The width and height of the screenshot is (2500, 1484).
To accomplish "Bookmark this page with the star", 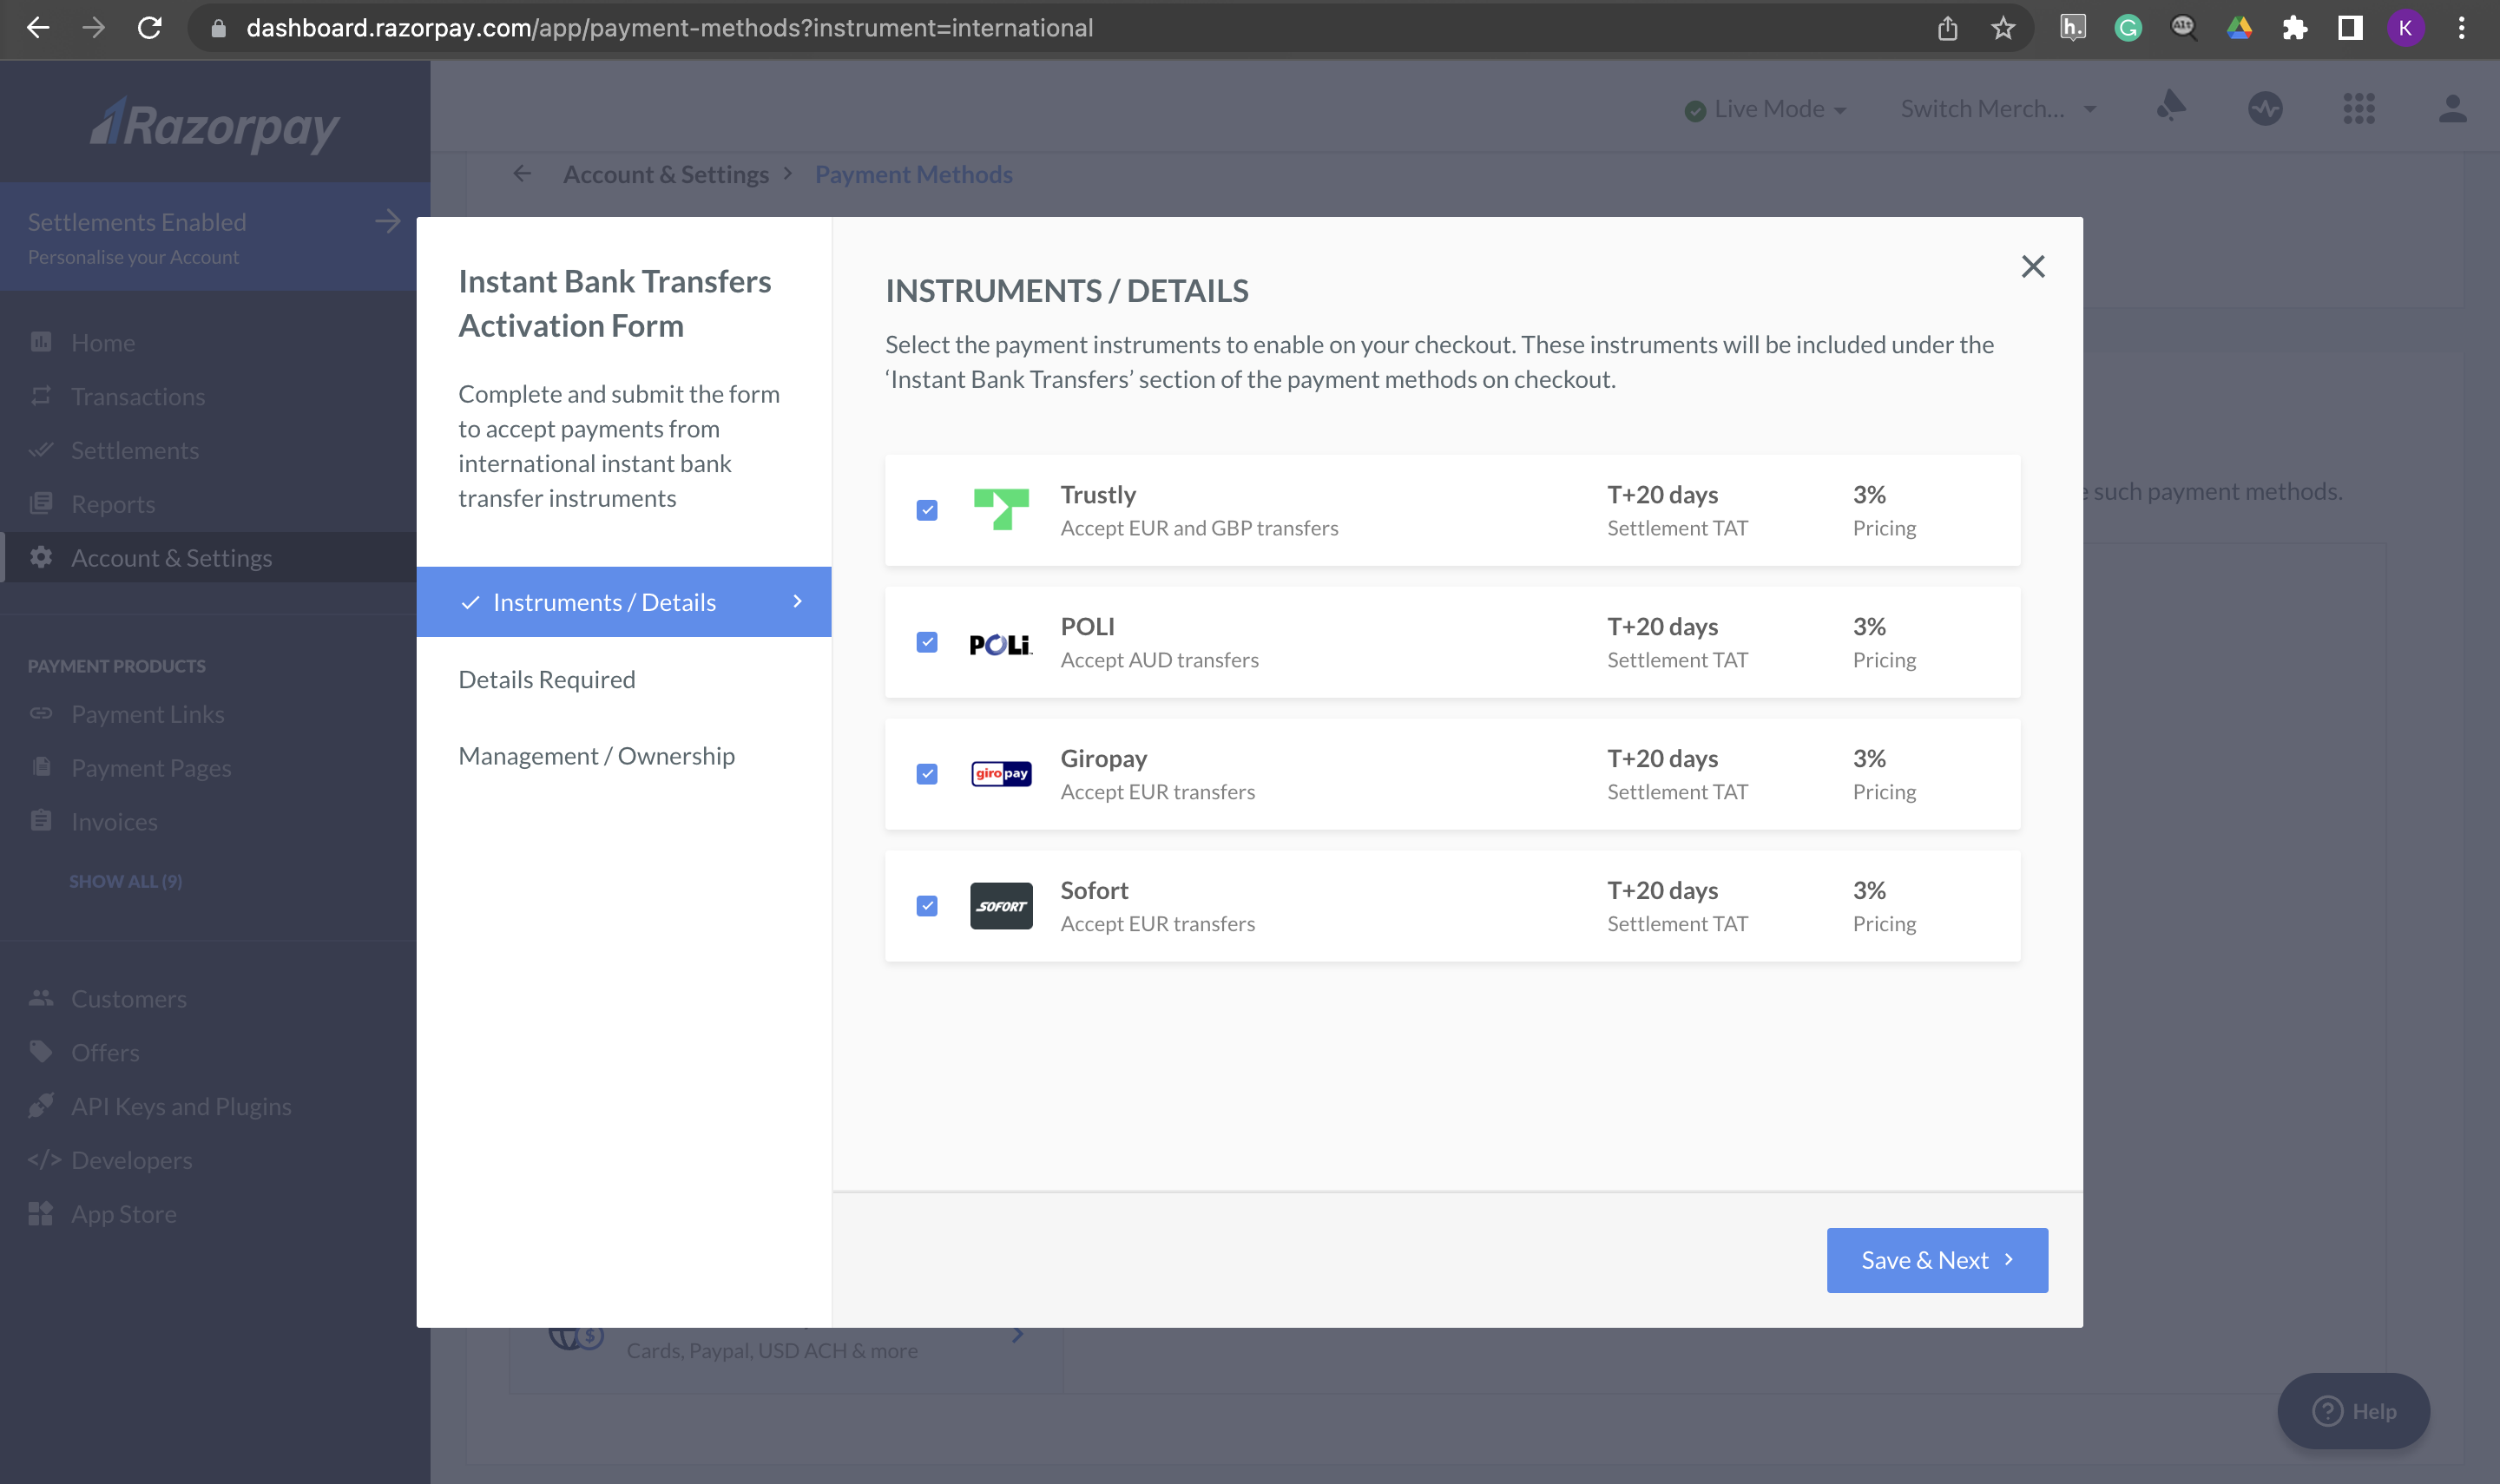I will pyautogui.click(x=2003, y=28).
